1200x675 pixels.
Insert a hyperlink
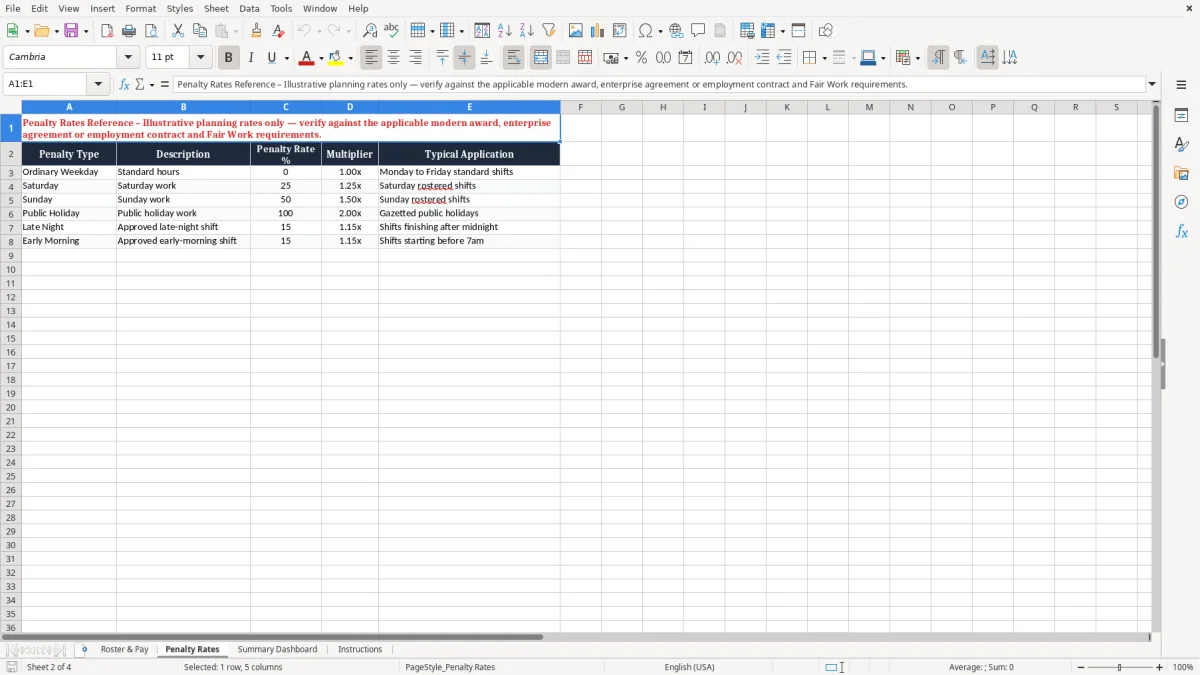(x=676, y=31)
